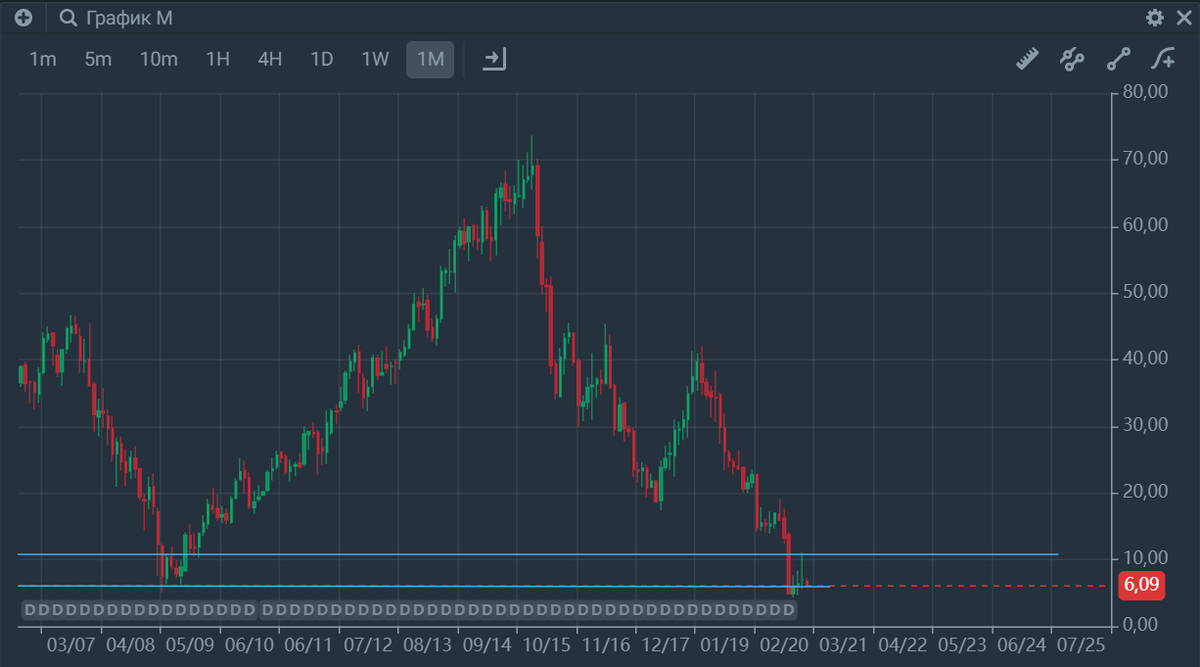Click the leftmost D dividend marker
This screenshot has height=667, width=1200.
28,609
